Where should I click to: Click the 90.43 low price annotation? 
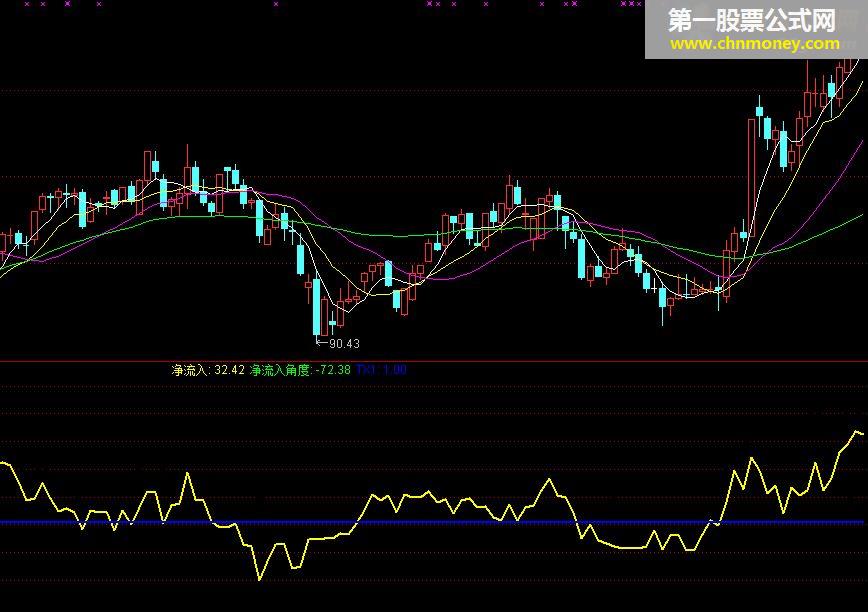[x=344, y=344]
